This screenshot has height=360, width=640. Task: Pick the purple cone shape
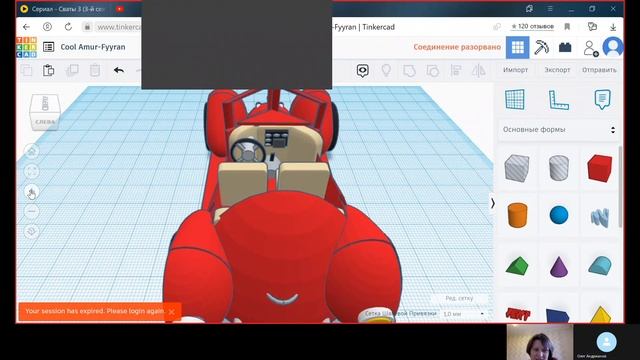click(559, 267)
